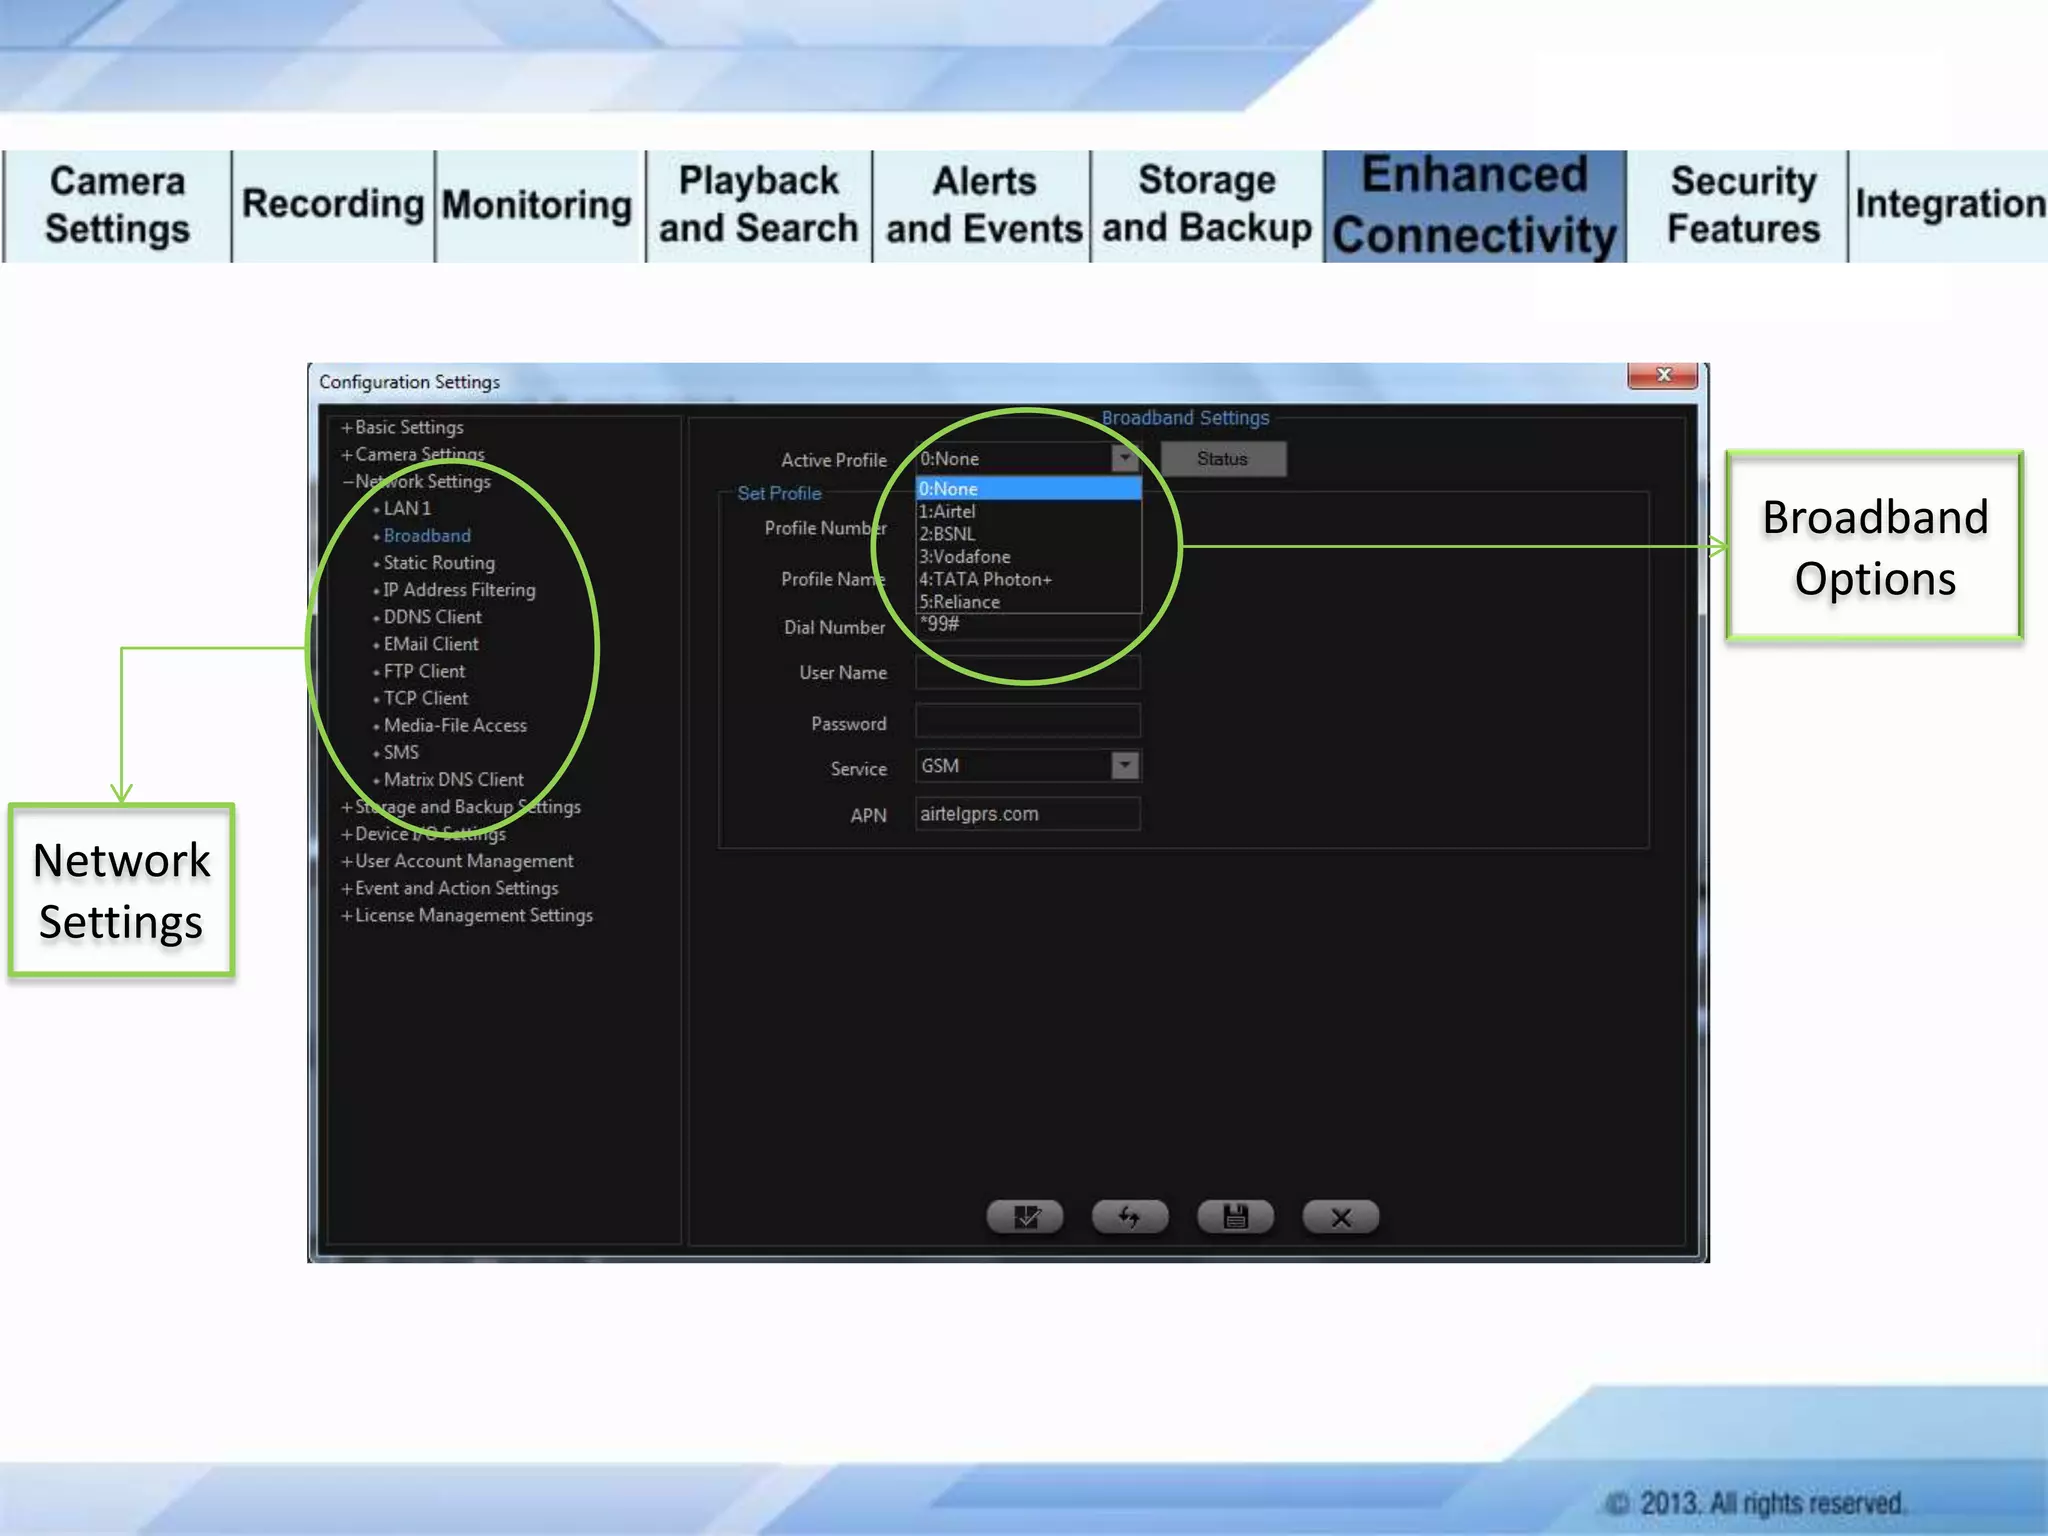Expand User Account Management node

point(347,861)
